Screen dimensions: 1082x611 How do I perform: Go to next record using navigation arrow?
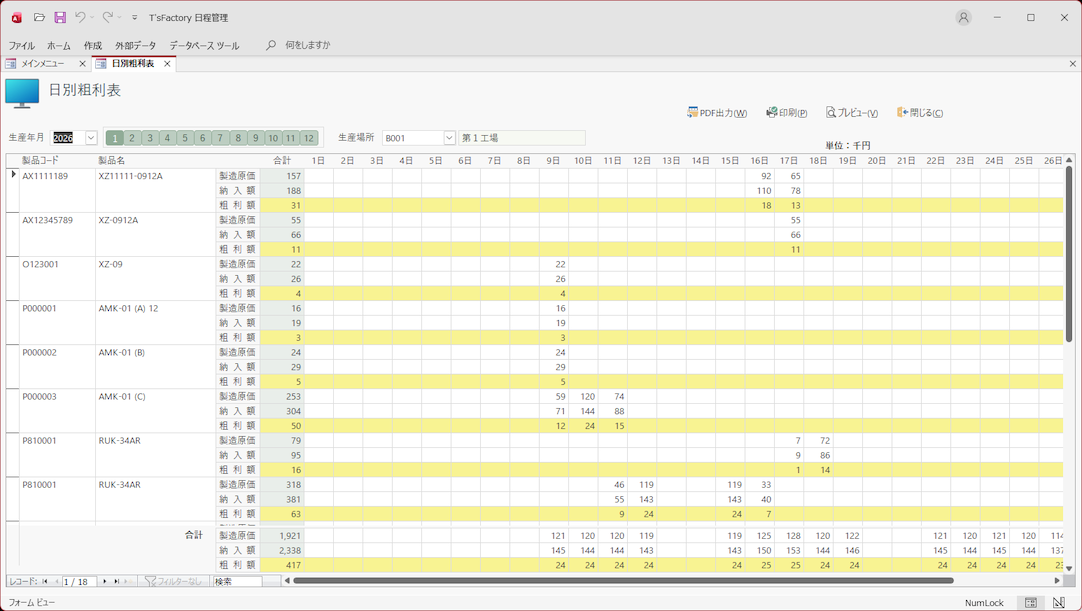pyautogui.click(x=104, y=581)
